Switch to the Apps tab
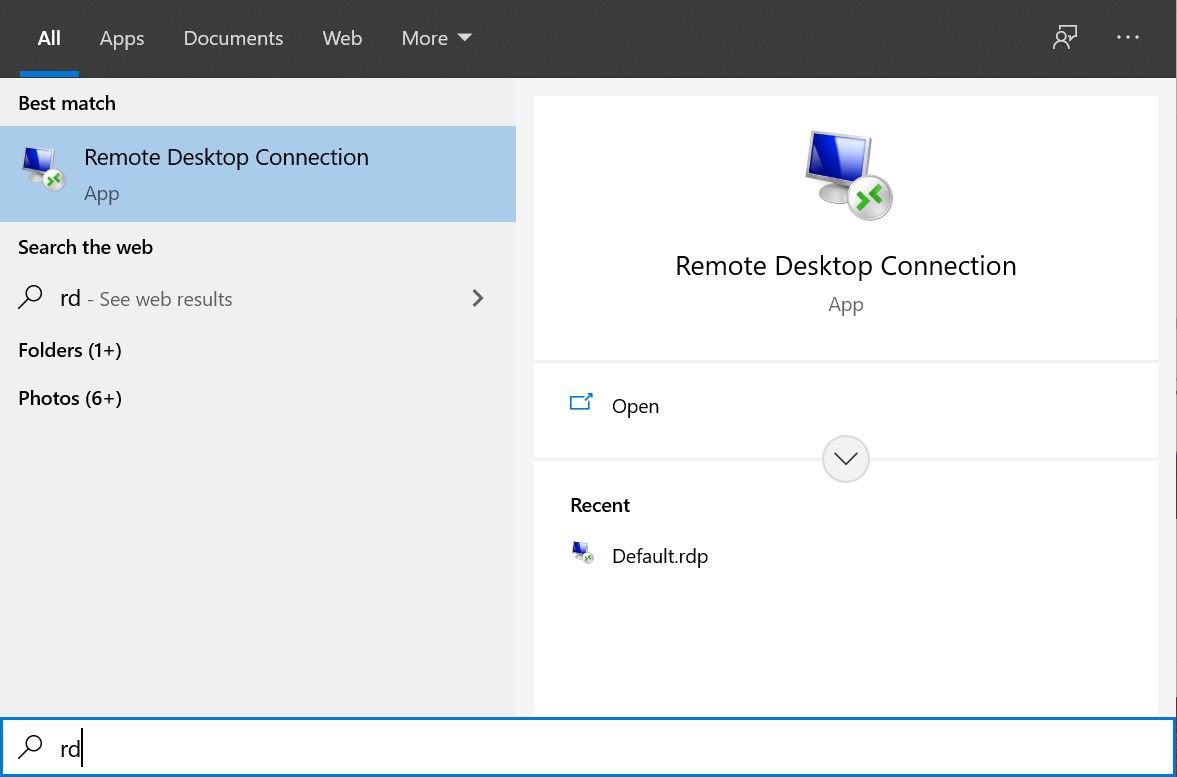Viewport: 1177px width, 777px height. point(122,38)
